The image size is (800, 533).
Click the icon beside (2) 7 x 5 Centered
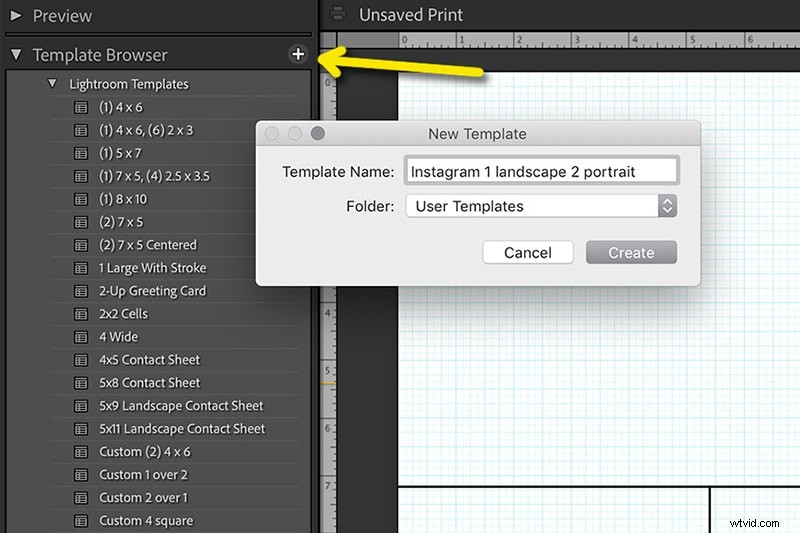81,245
